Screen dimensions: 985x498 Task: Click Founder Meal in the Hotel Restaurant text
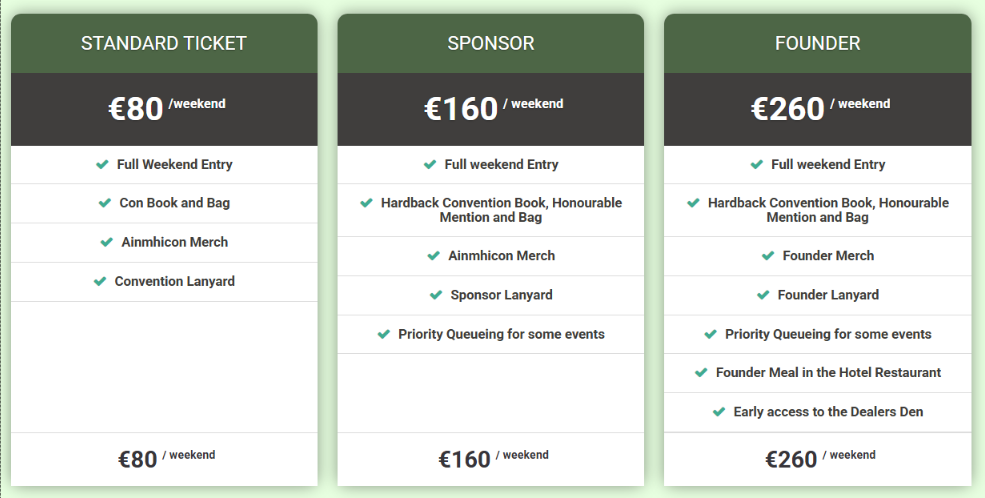click(x=828, y=372)
